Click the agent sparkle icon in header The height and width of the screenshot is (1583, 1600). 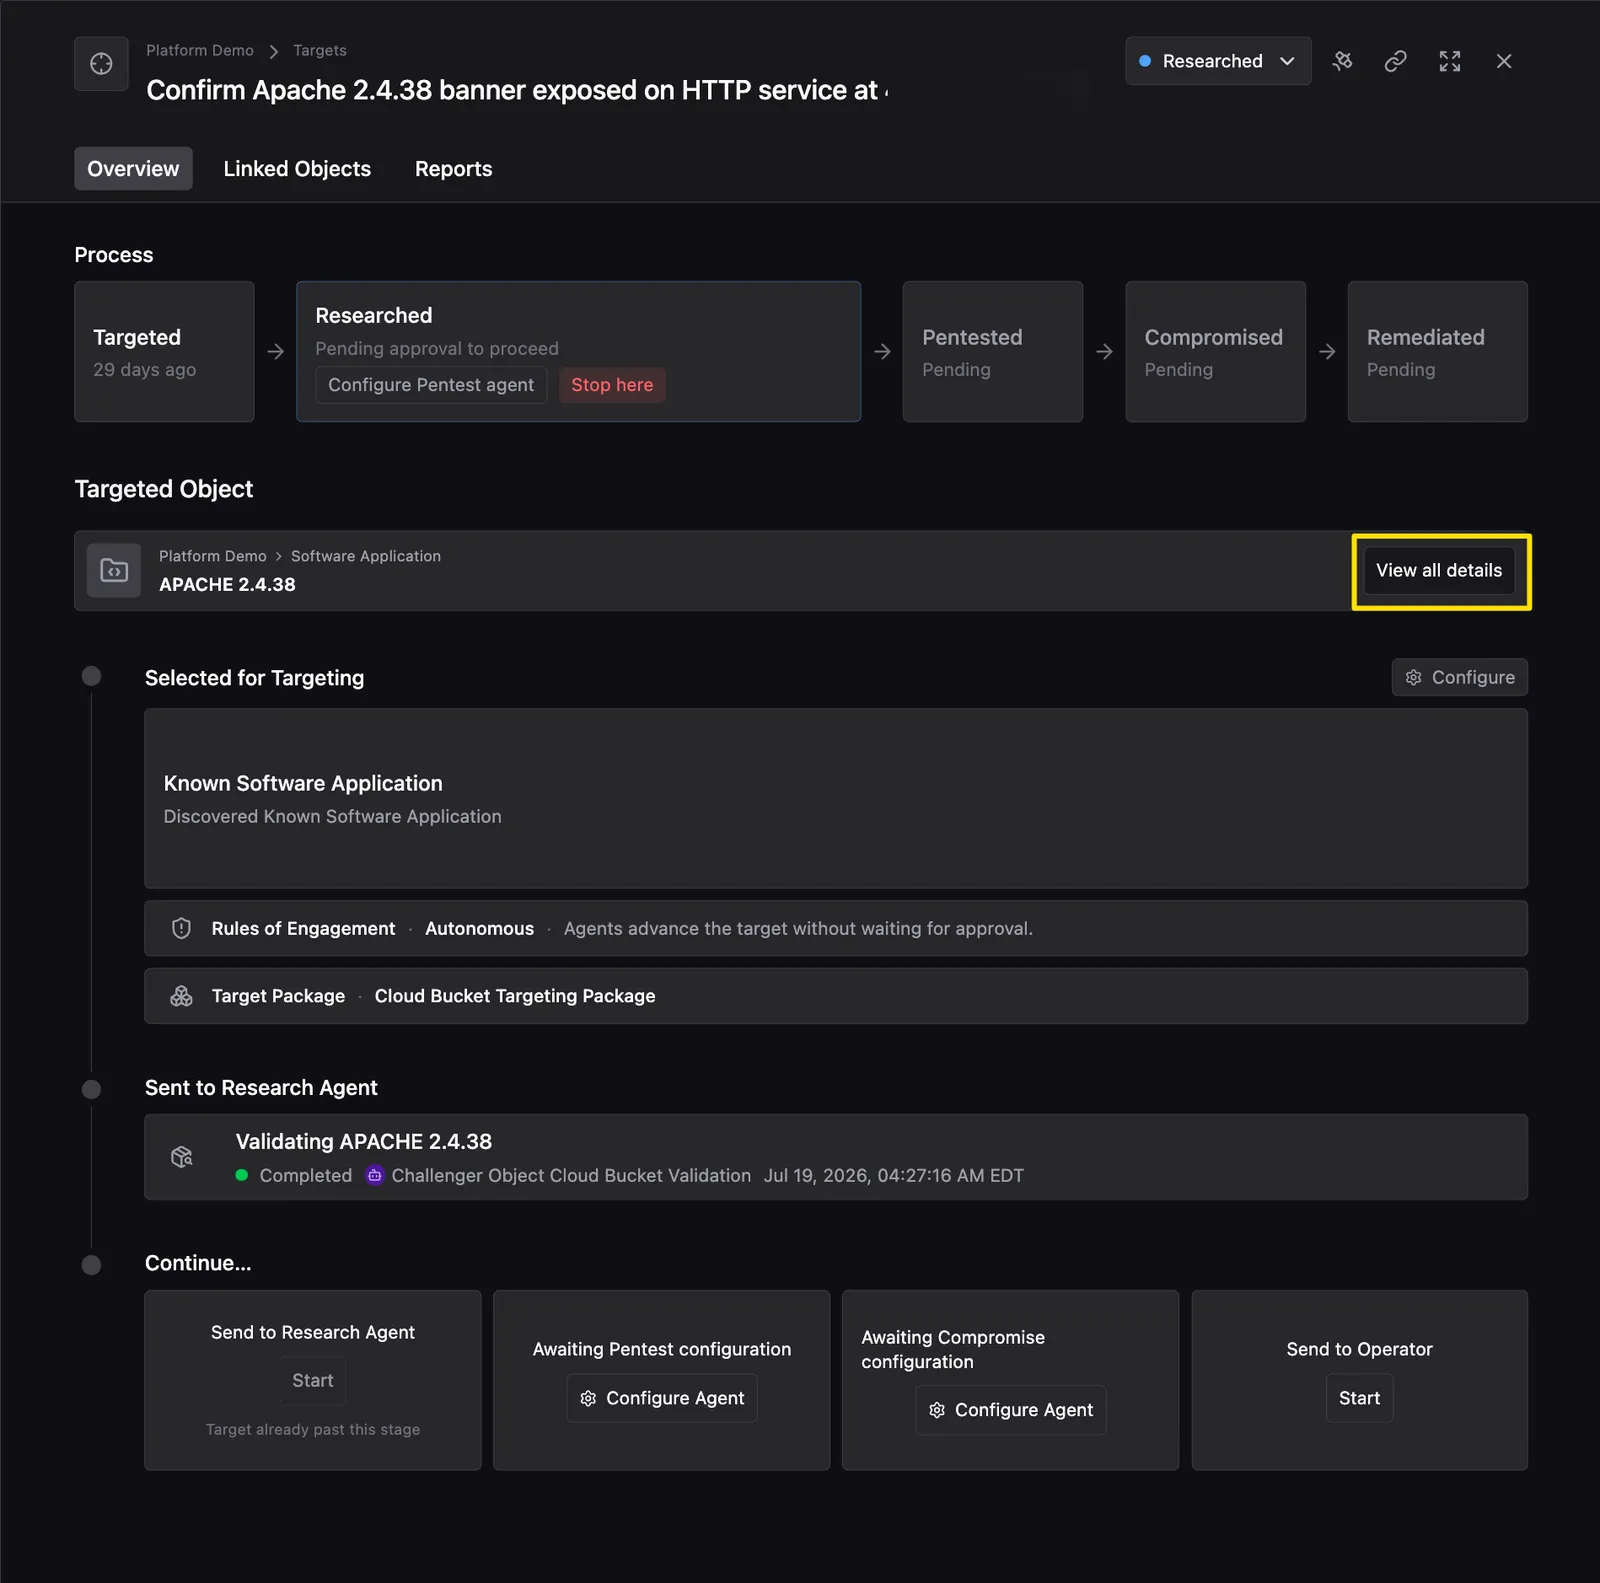[1342, 61]
